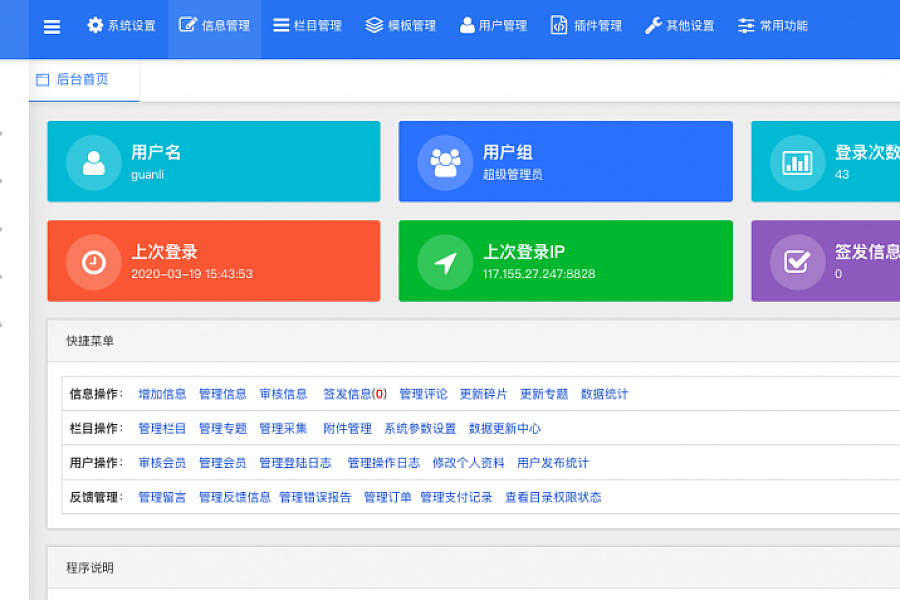The width and height of the screenshot is (900, 600).
Task: Click the 快捷菜单 panel header
Action: 474,341
